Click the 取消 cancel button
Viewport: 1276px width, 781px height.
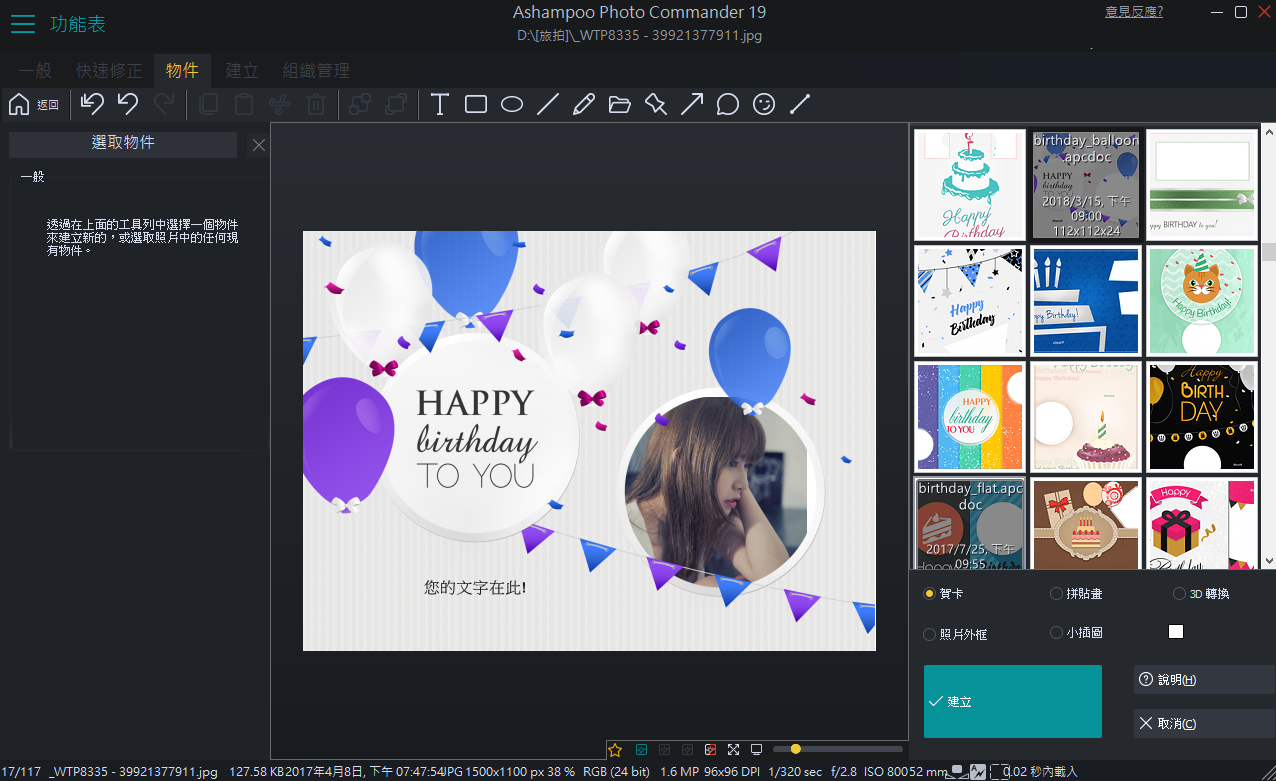pyautogui.click(x=1203, y=723)
